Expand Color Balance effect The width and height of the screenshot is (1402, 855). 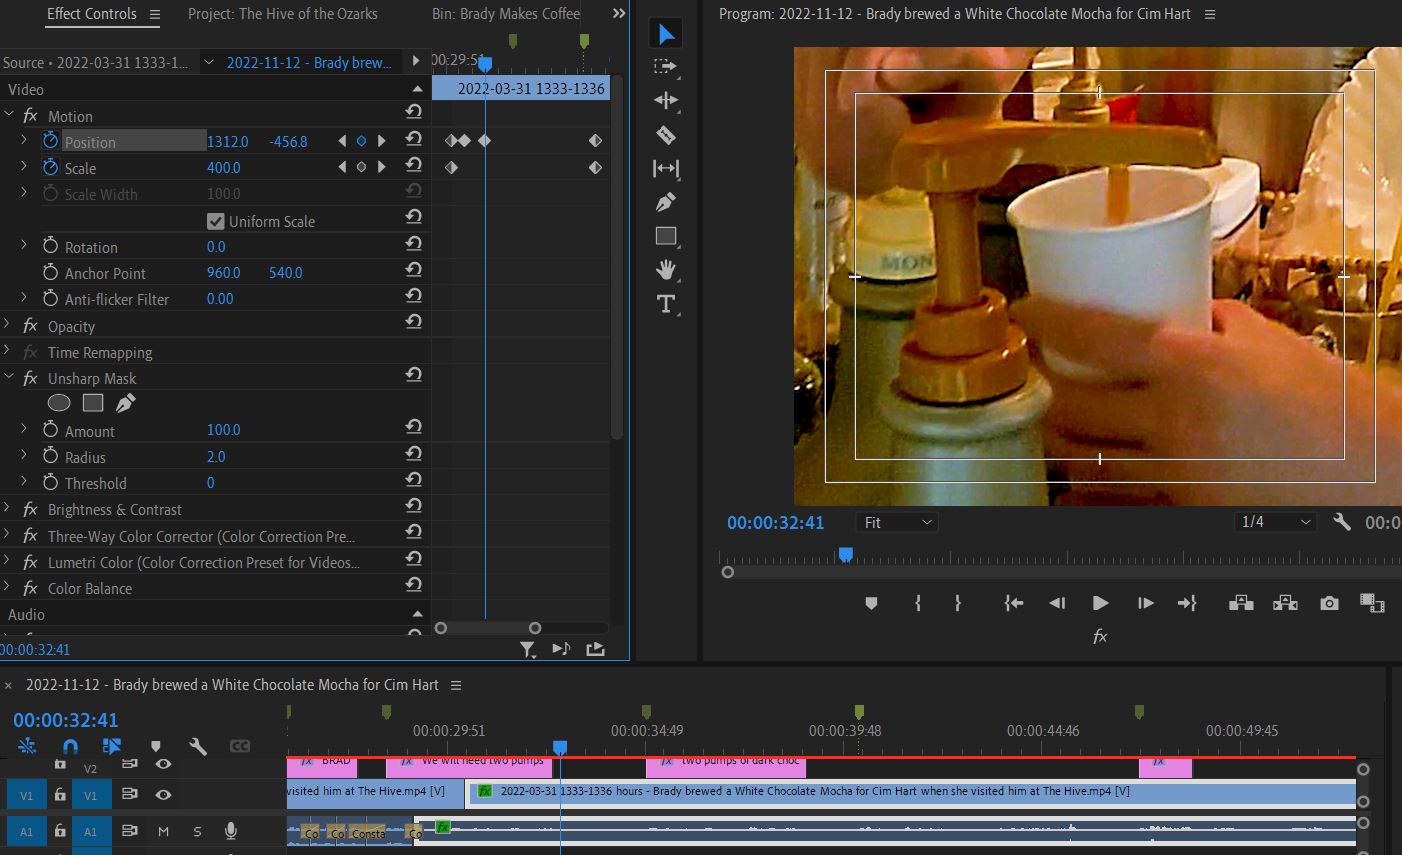pyautogui.click(x=8, y=588)
